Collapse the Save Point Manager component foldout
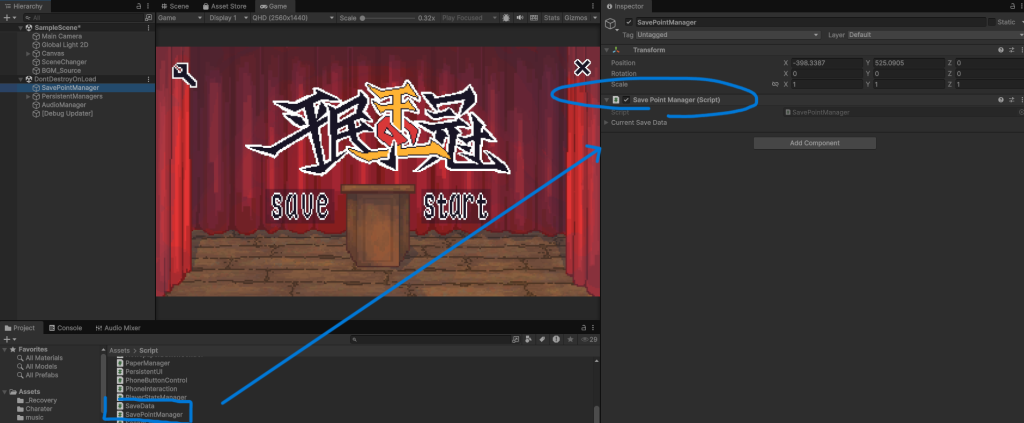 (x=607, y=100)
